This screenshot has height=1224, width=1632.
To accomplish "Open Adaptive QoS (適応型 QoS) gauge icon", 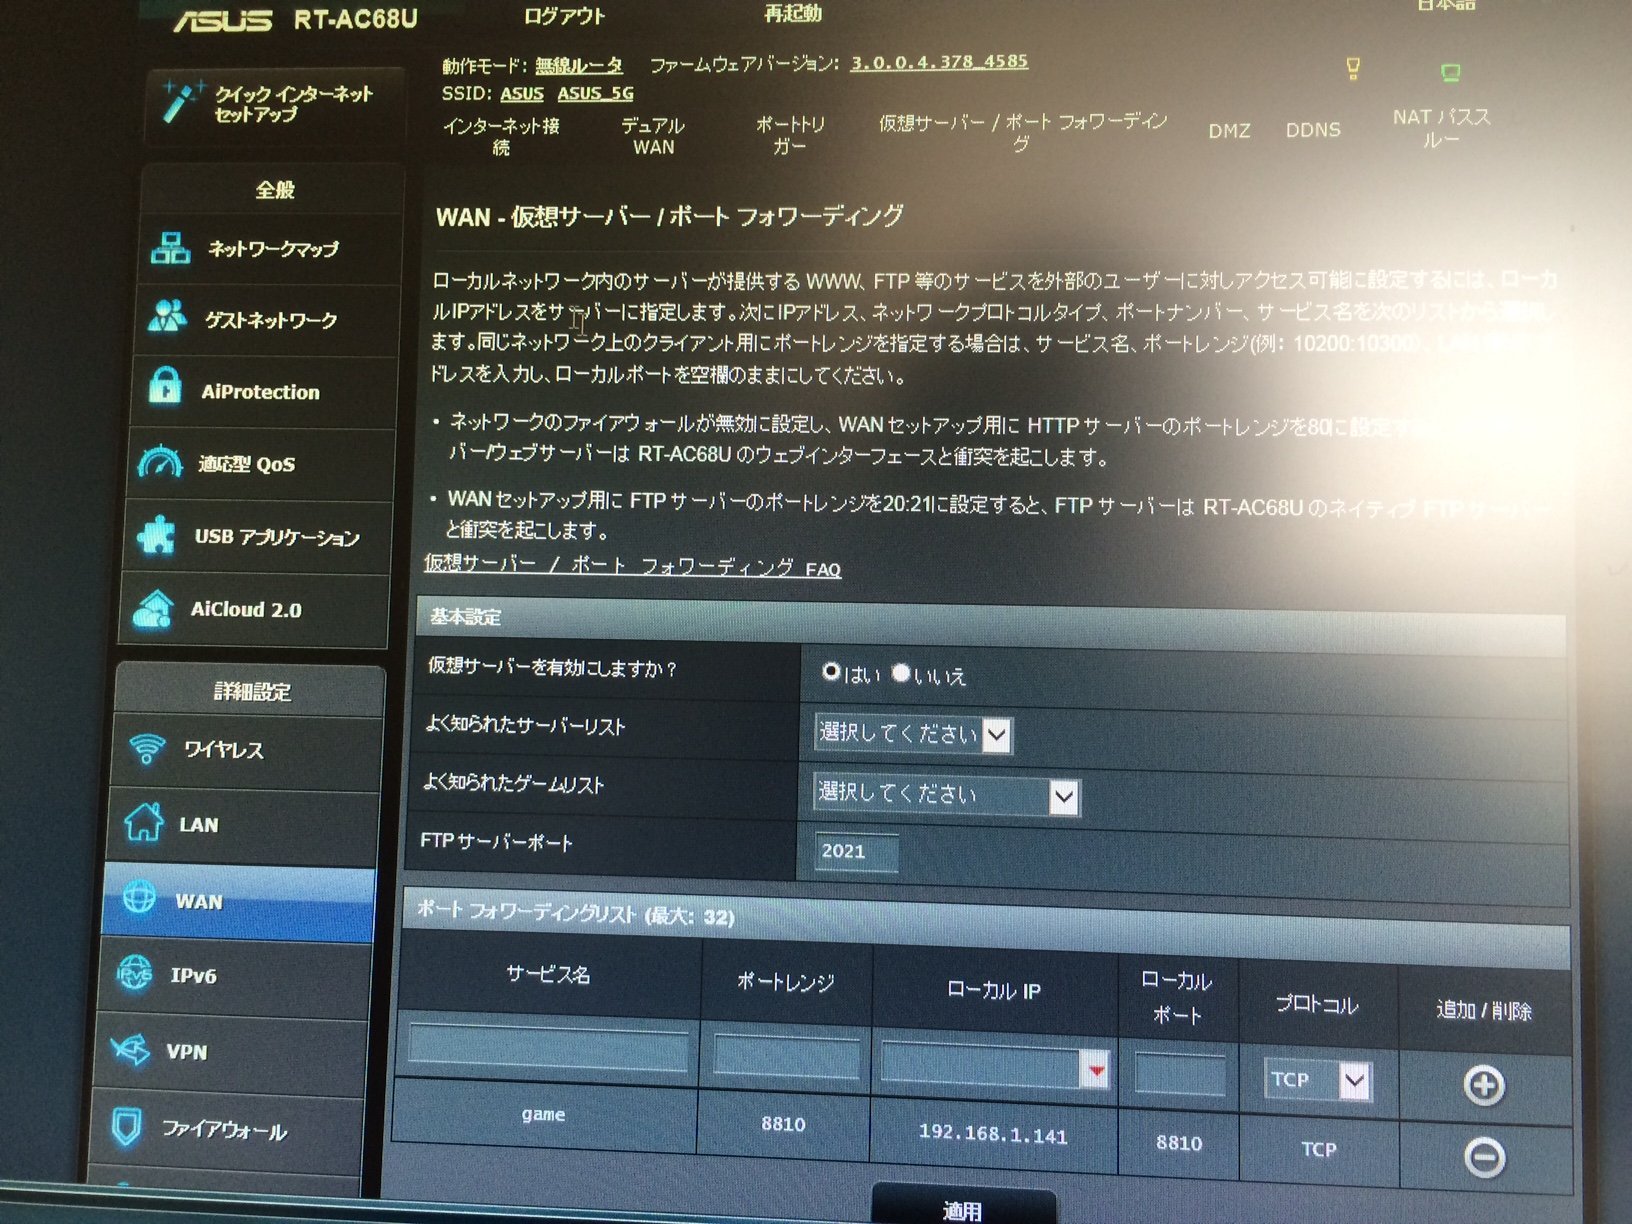I will coord(160,462).
